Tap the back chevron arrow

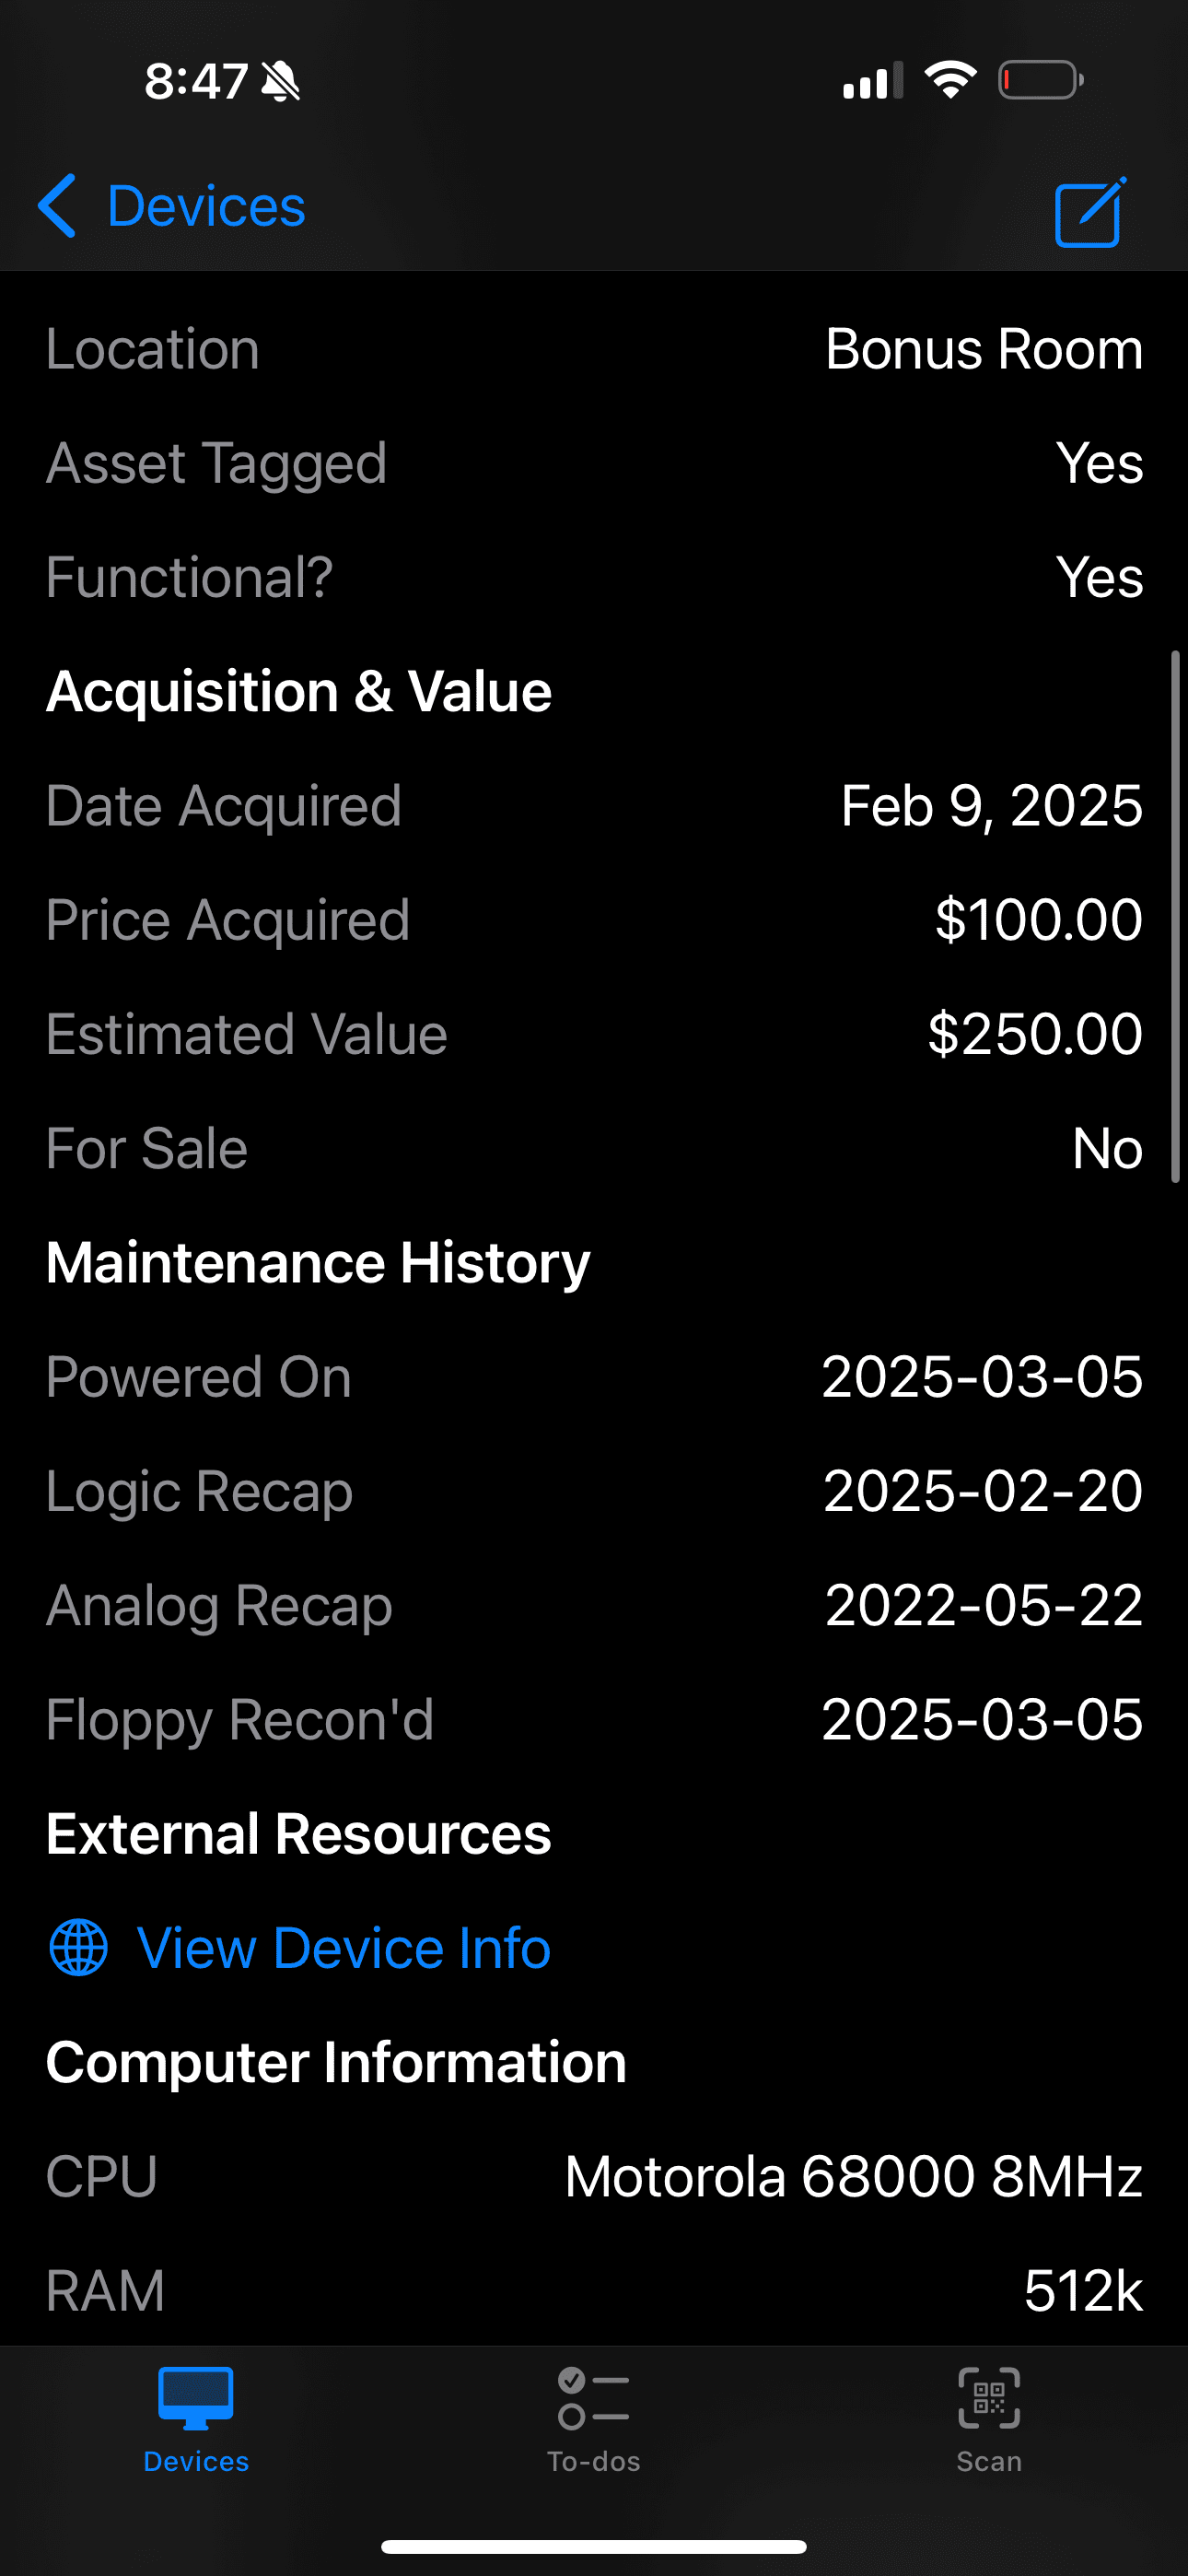[x=58, y=206]
